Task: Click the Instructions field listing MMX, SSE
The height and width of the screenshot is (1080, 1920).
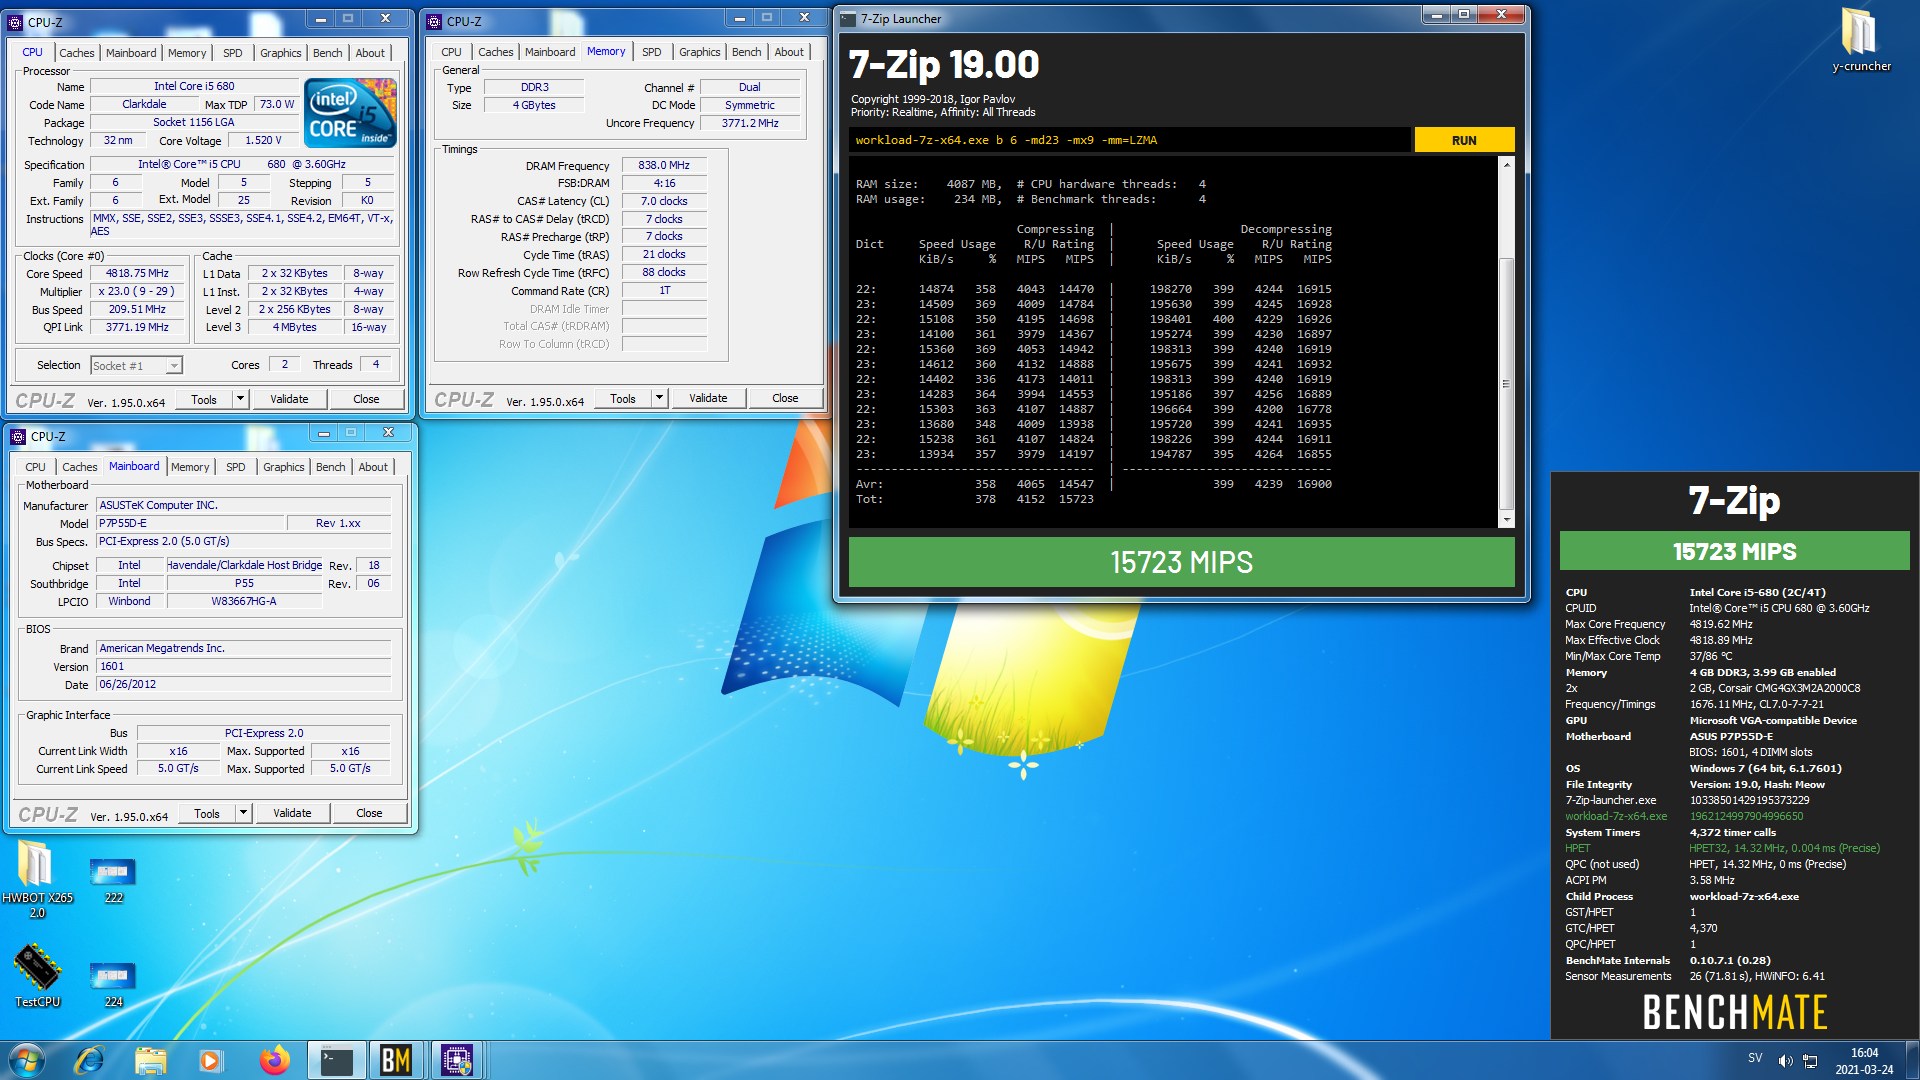Action: [x=243, y=224]
